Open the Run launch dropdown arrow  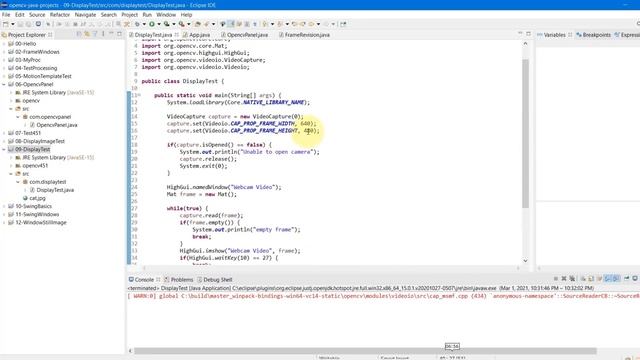click(159, 24)
